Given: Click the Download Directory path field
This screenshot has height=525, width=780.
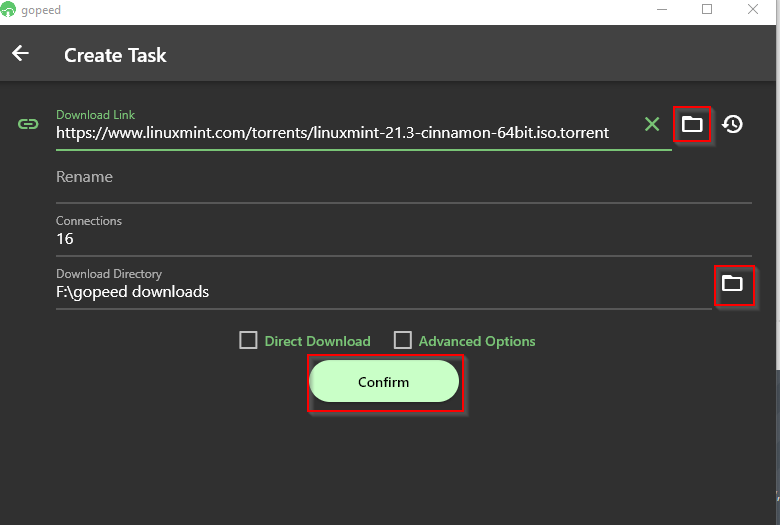Looking at the screenshot, I should [x=384, y=288].
